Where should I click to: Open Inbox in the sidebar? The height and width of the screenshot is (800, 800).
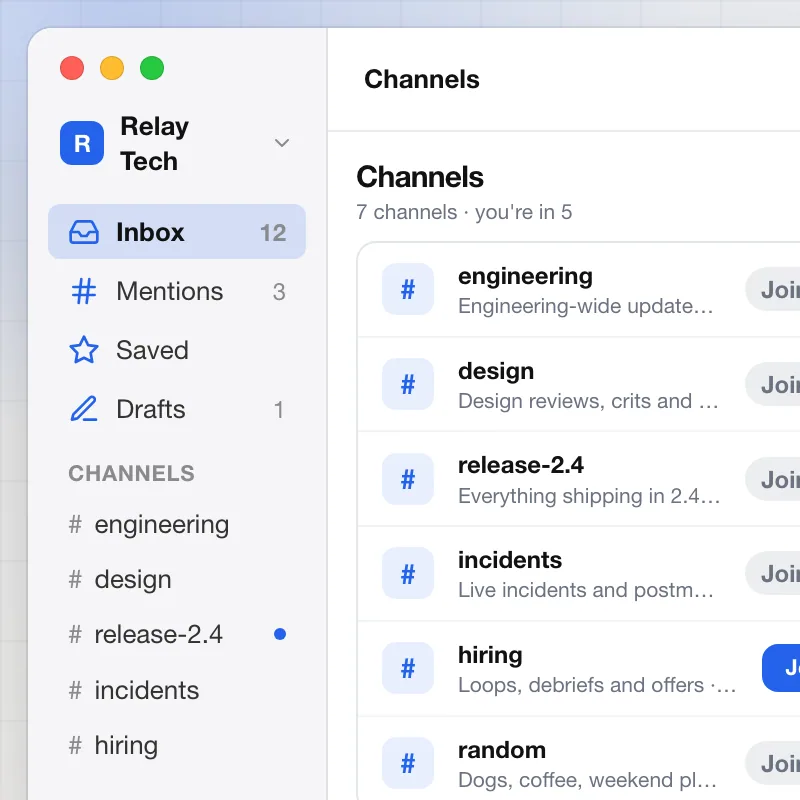tap(177, 232)
